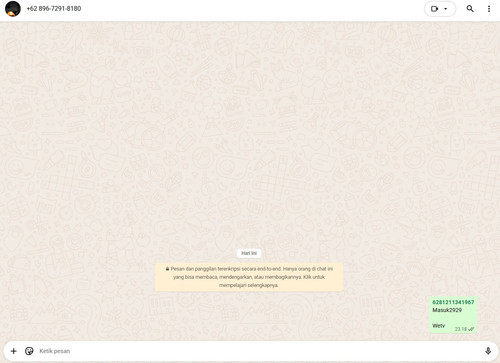The width and height of the screenshot is (500, 363).
Task: Select the Masuk2929 message text
Action: [x=447, y=310]
